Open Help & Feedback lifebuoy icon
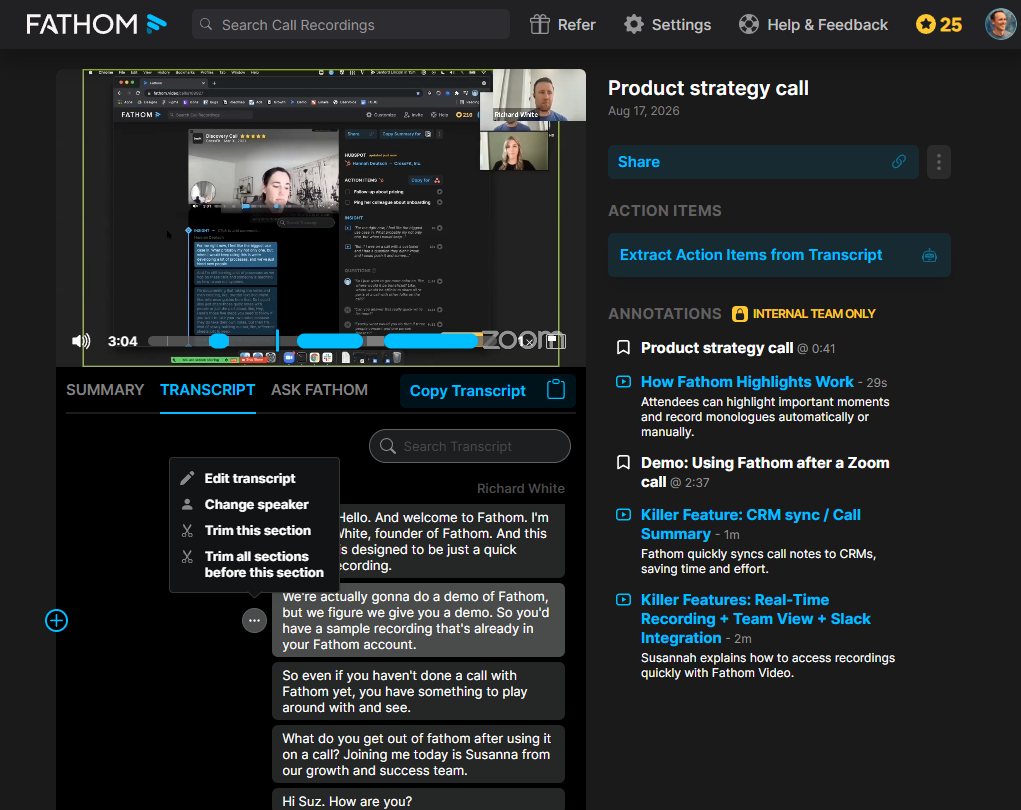This screenshot has height=810, width=1021. pyautogui.click(x=749, y=25)
